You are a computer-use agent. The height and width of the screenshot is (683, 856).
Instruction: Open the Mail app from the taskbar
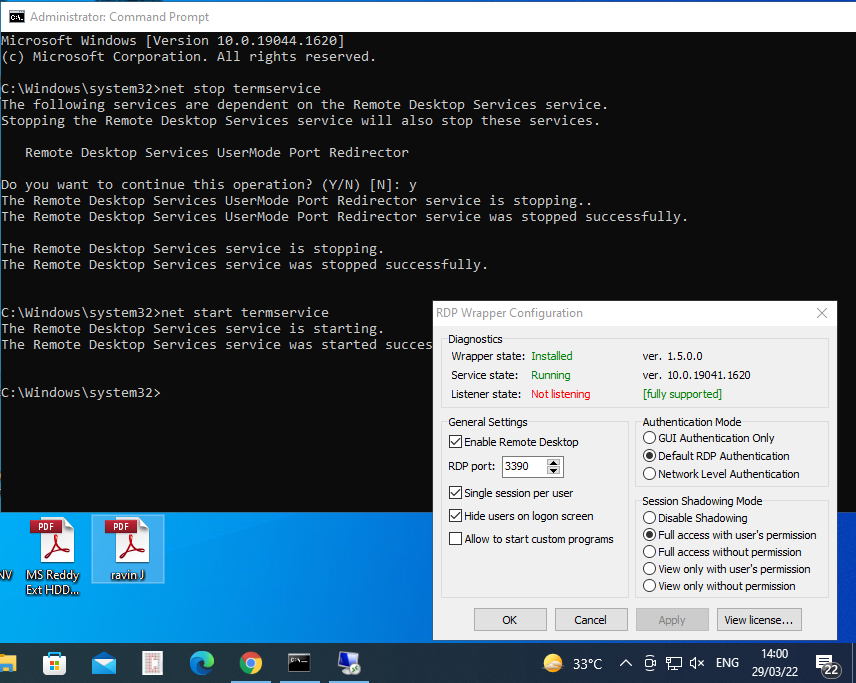click(x=104, y=663)
